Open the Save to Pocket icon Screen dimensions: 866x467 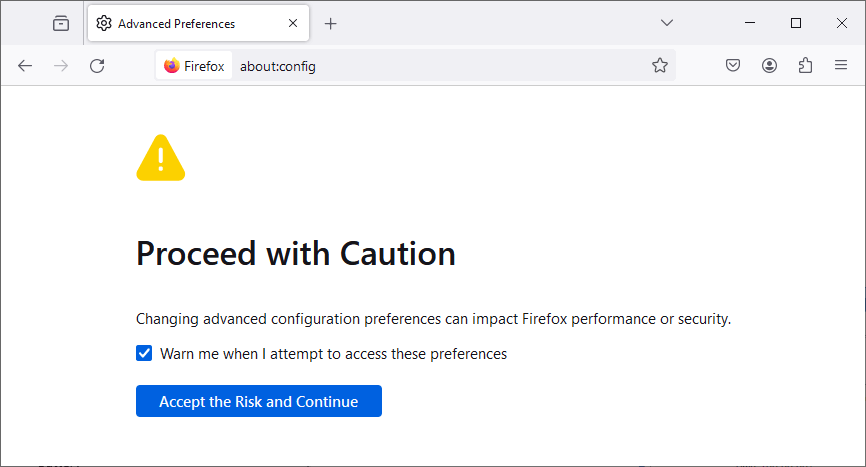coord(733,66)
